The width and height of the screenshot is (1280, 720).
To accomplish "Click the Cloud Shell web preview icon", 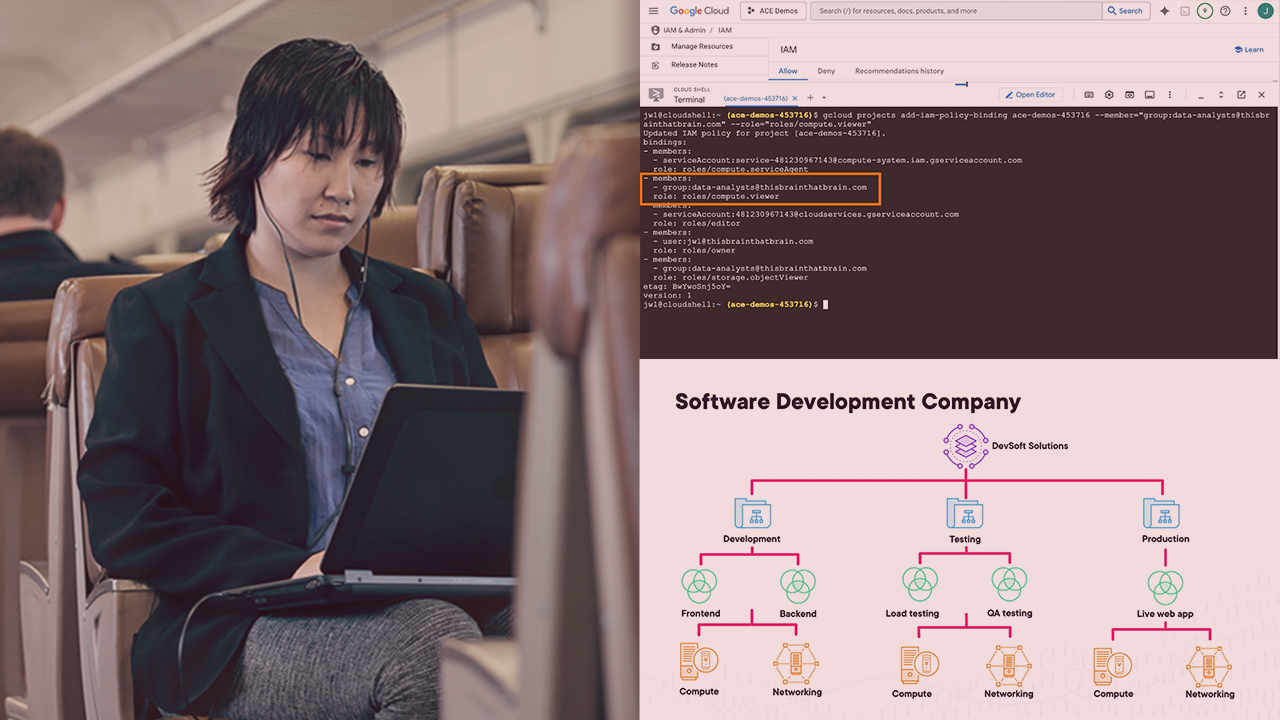I will [x=1129, y=95].
